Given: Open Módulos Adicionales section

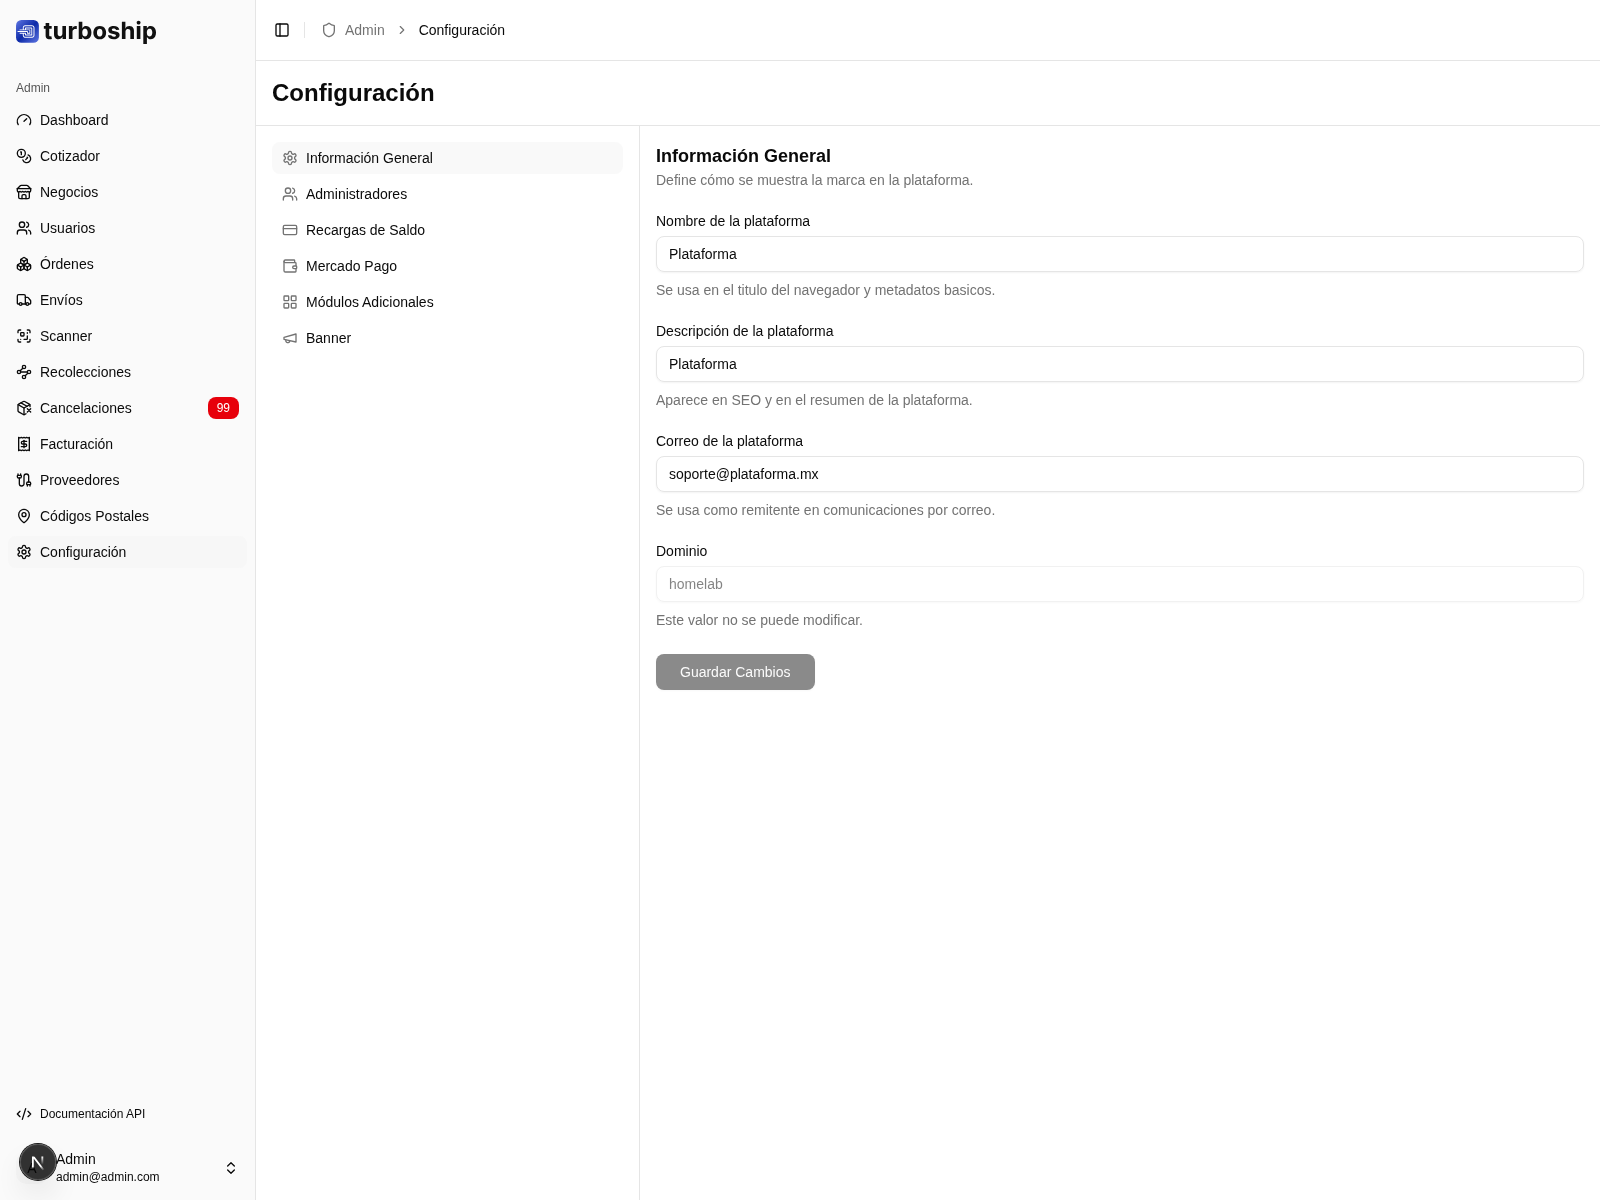Looking at the screenshot, I should click(x=369, y=302).
